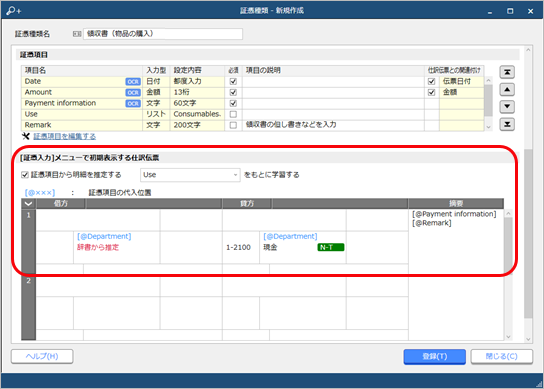
Task: Toggle journal link checkbox for 金額
Action: tap(431, 92)
